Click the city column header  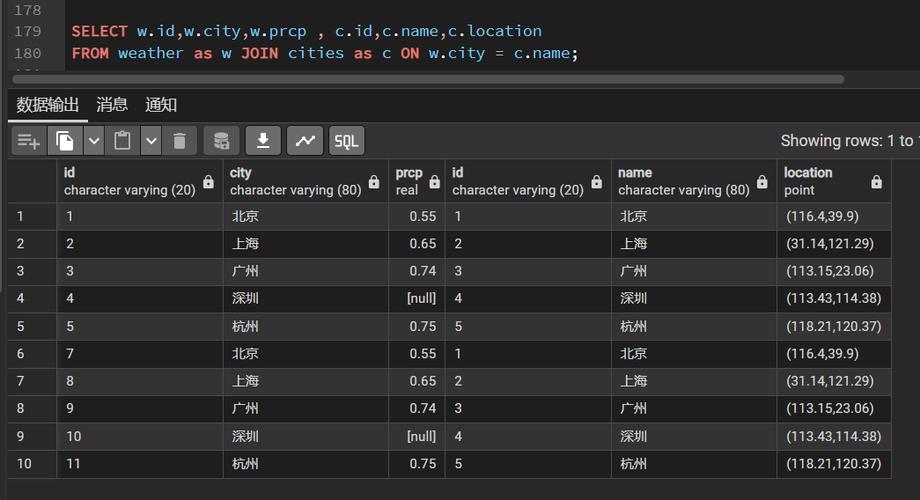pyautogui.click(x=306, y=181)
